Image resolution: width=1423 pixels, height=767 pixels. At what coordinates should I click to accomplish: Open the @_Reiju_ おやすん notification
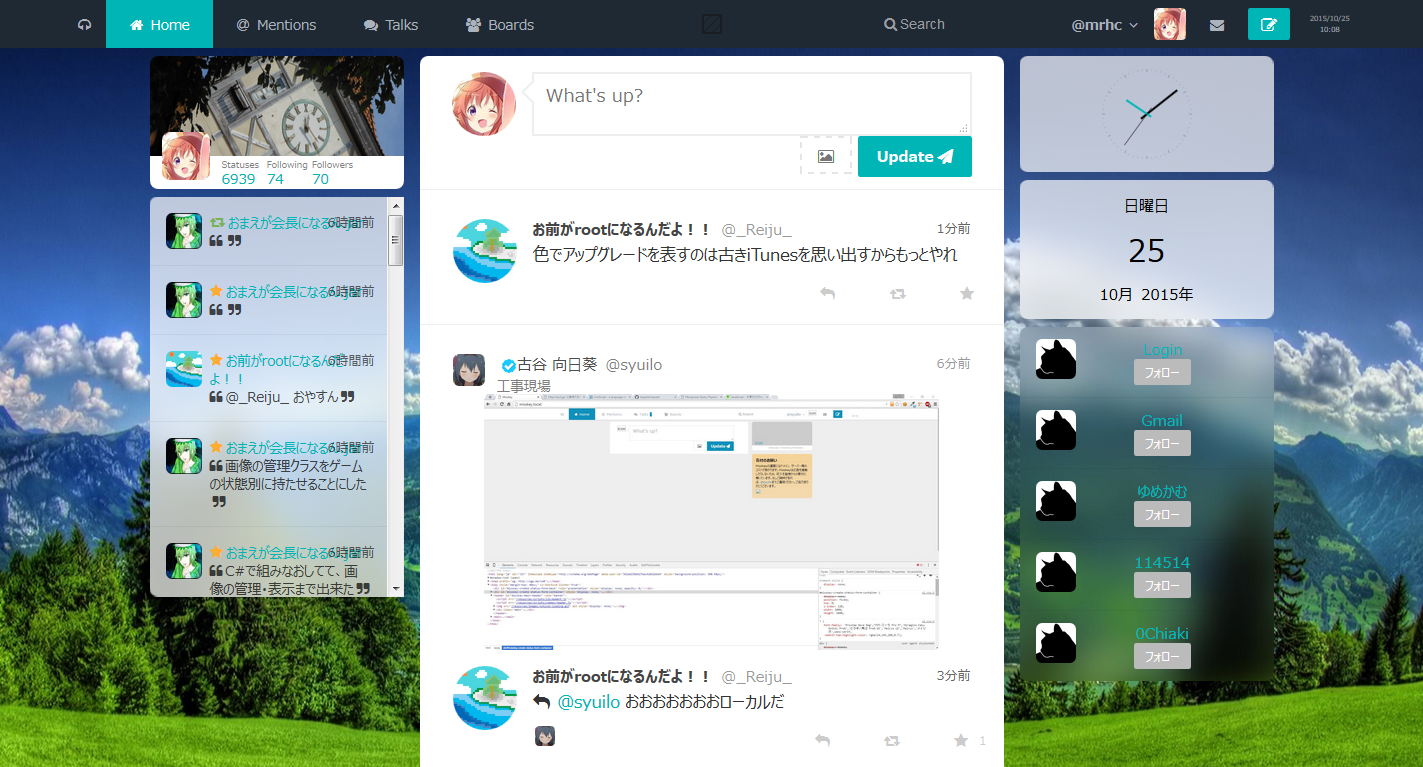268,378
